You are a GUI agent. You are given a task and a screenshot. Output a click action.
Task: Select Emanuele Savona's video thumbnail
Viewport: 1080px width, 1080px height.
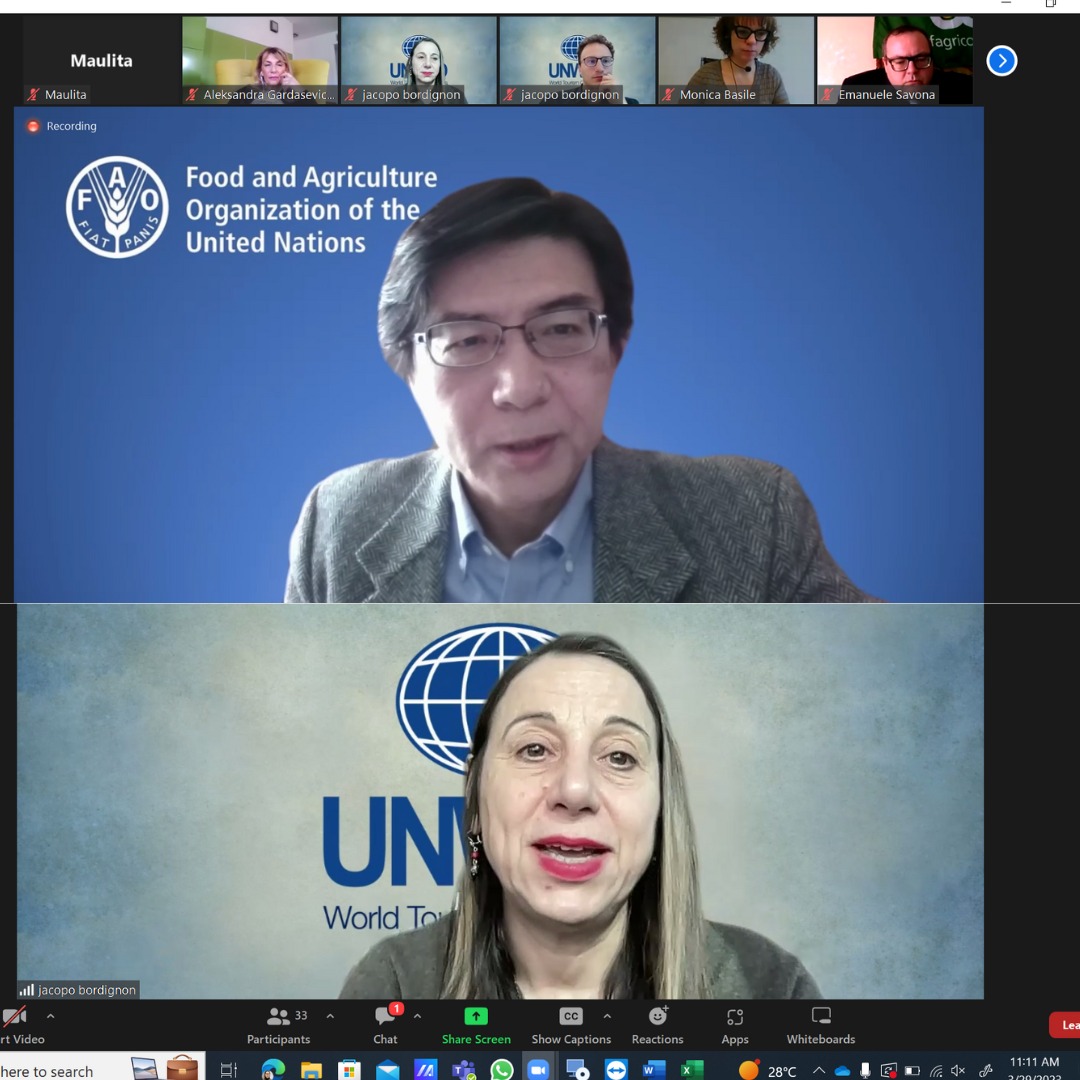(895, 60)
